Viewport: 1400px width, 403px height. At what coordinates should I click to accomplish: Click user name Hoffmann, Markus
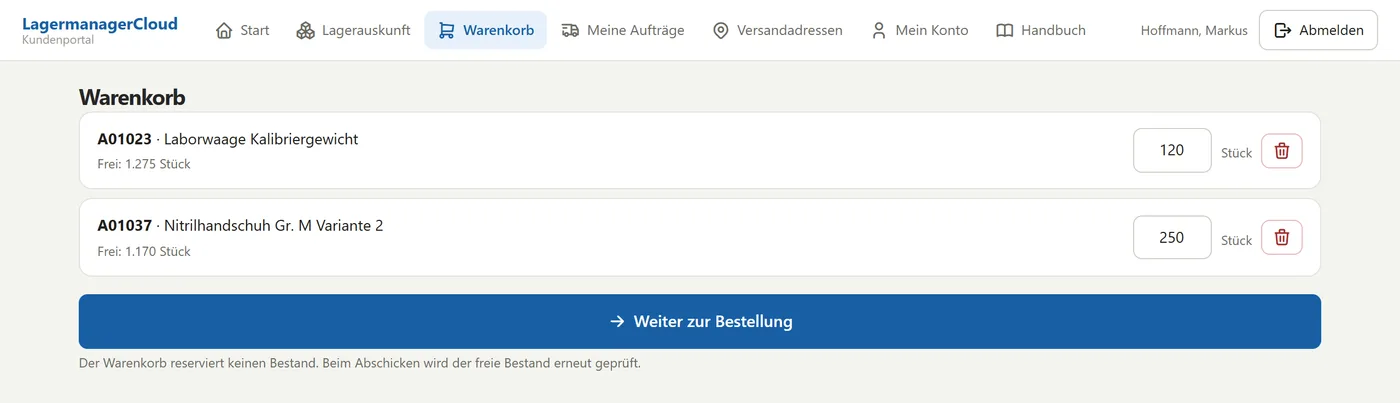[x=1194, y=30]
